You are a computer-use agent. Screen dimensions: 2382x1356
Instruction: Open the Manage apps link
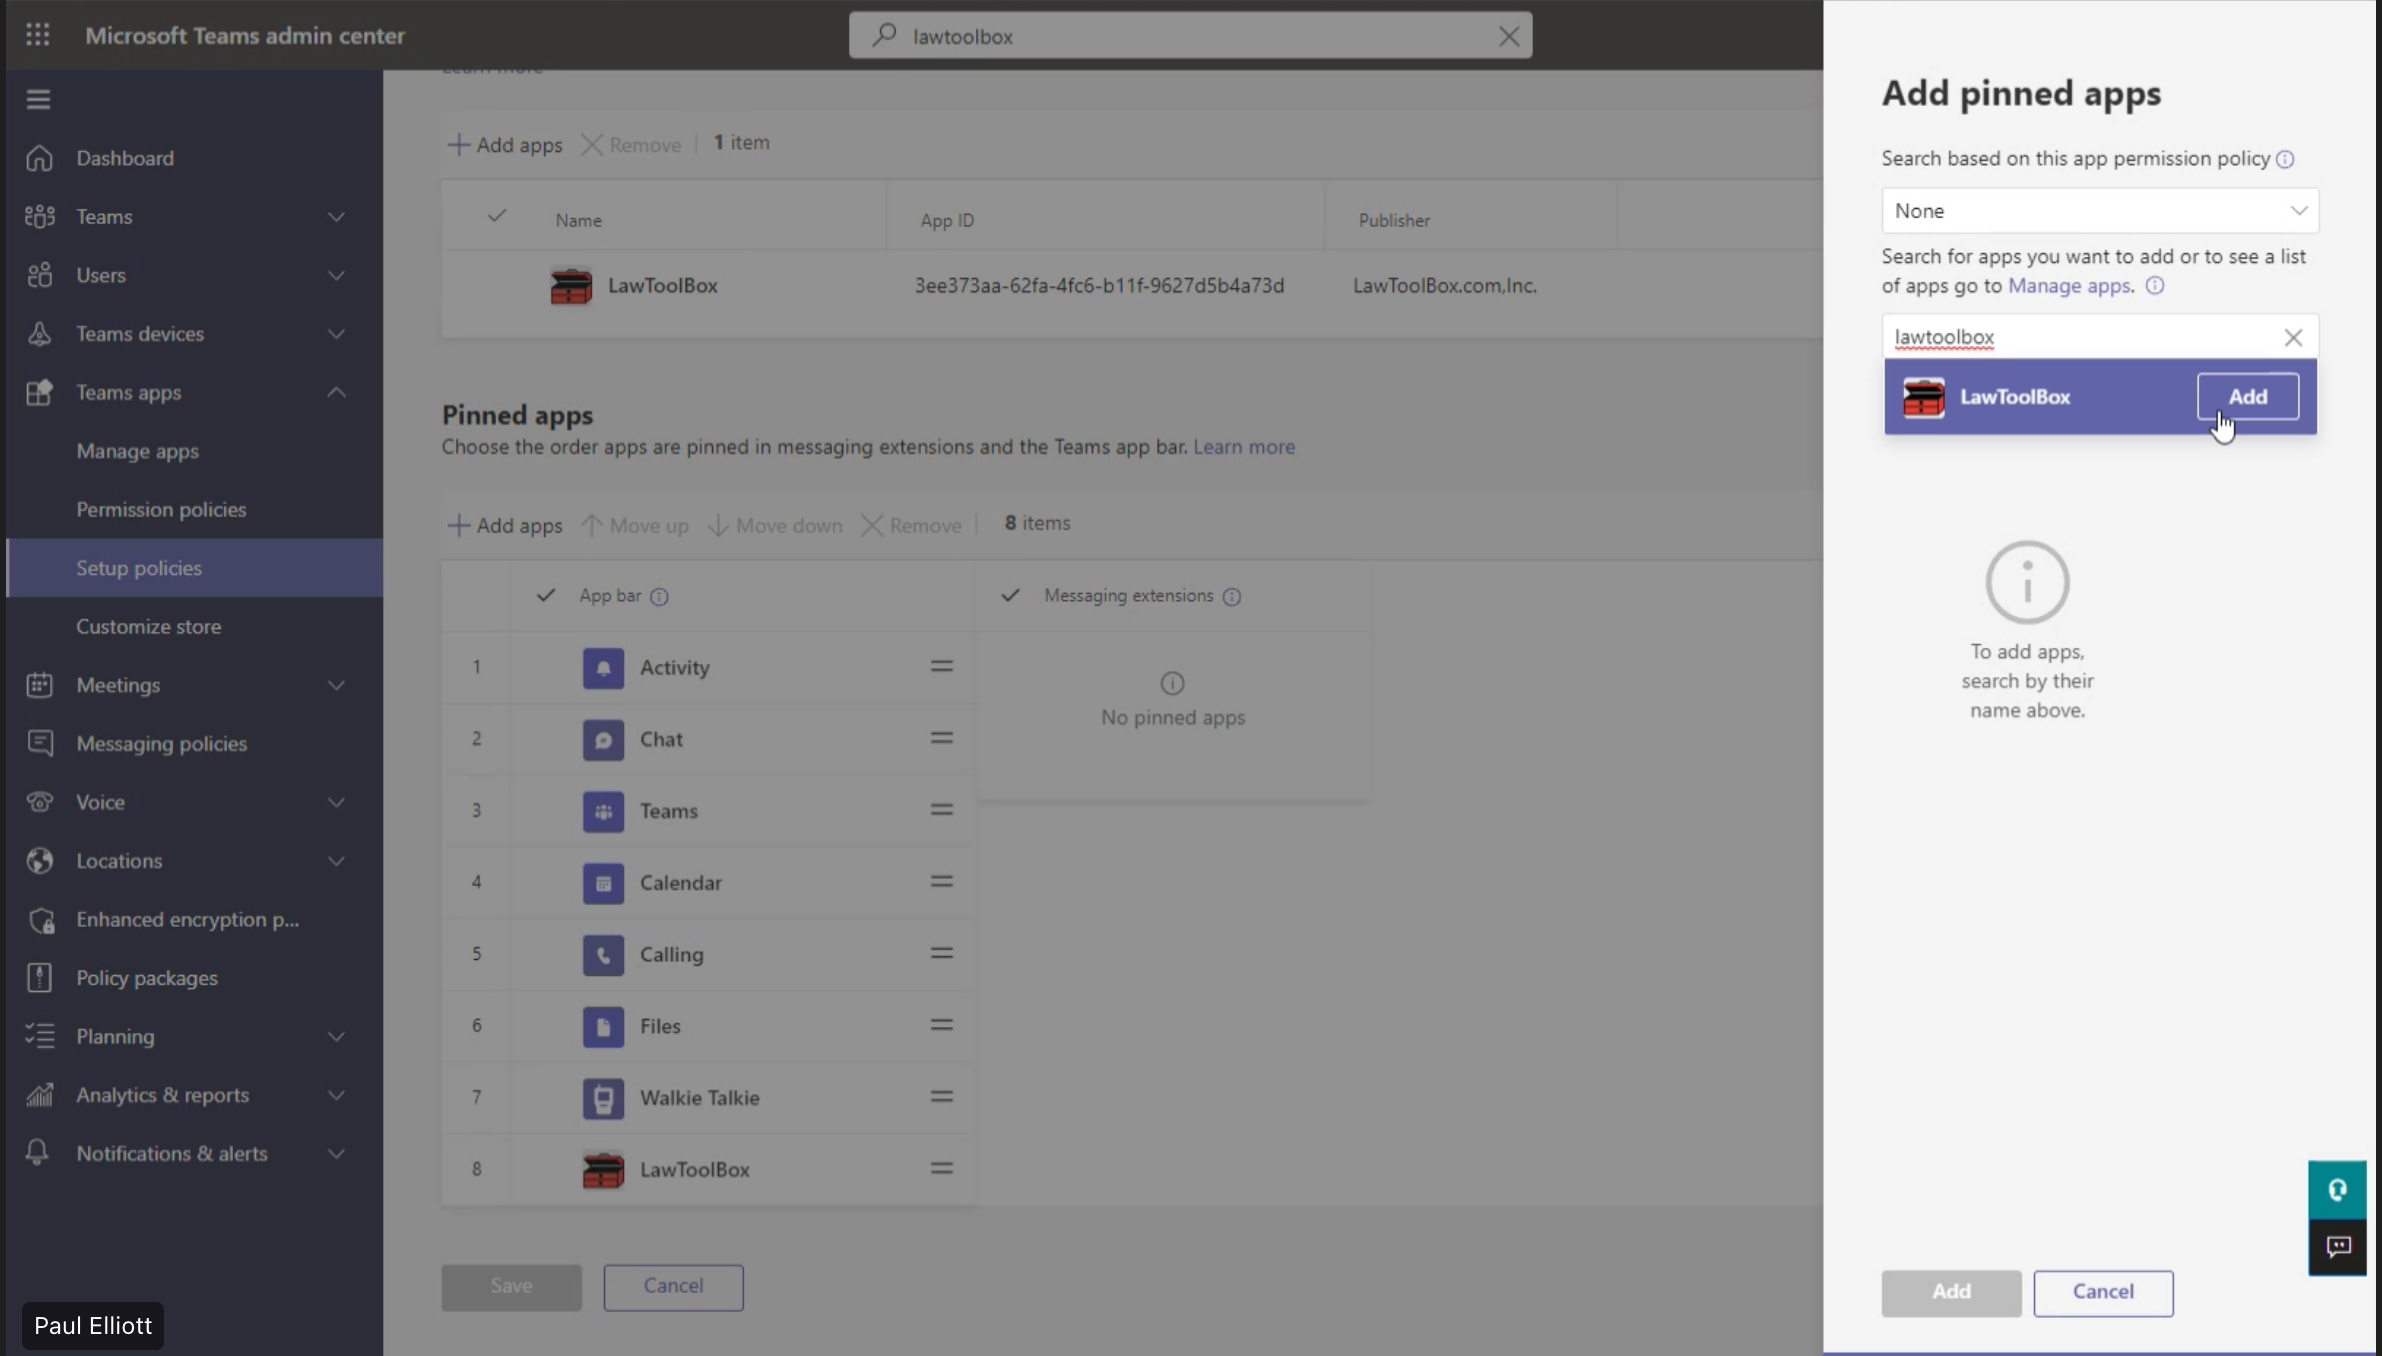pos(2068,286)
